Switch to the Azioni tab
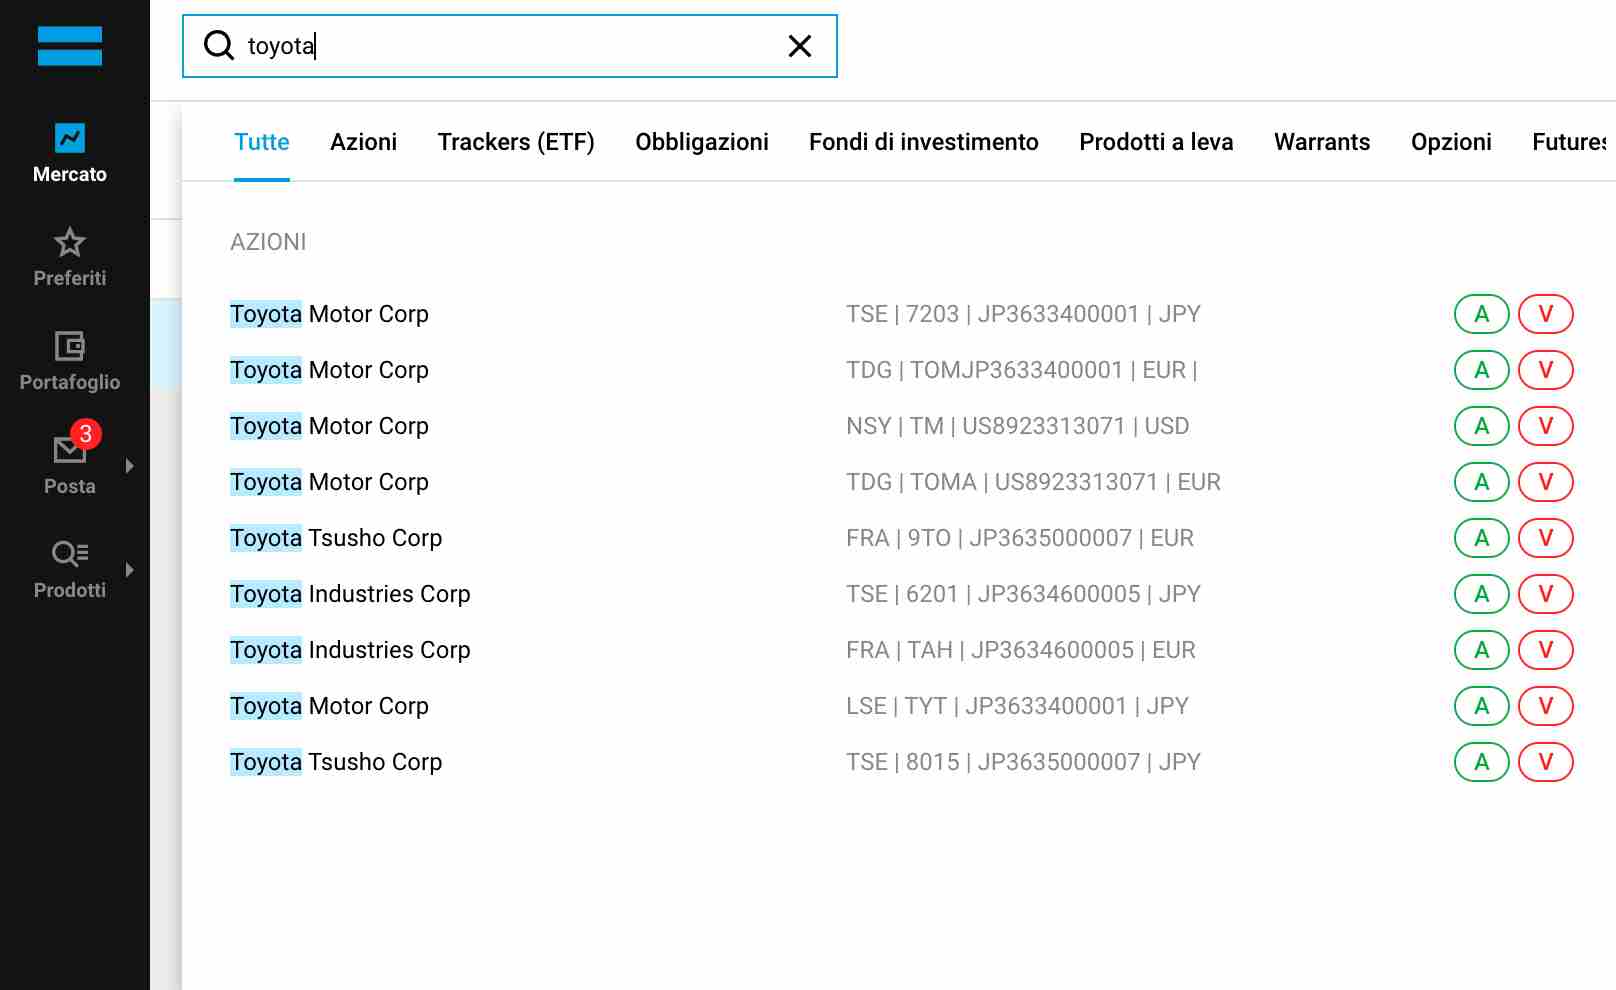 pos(363,142)
